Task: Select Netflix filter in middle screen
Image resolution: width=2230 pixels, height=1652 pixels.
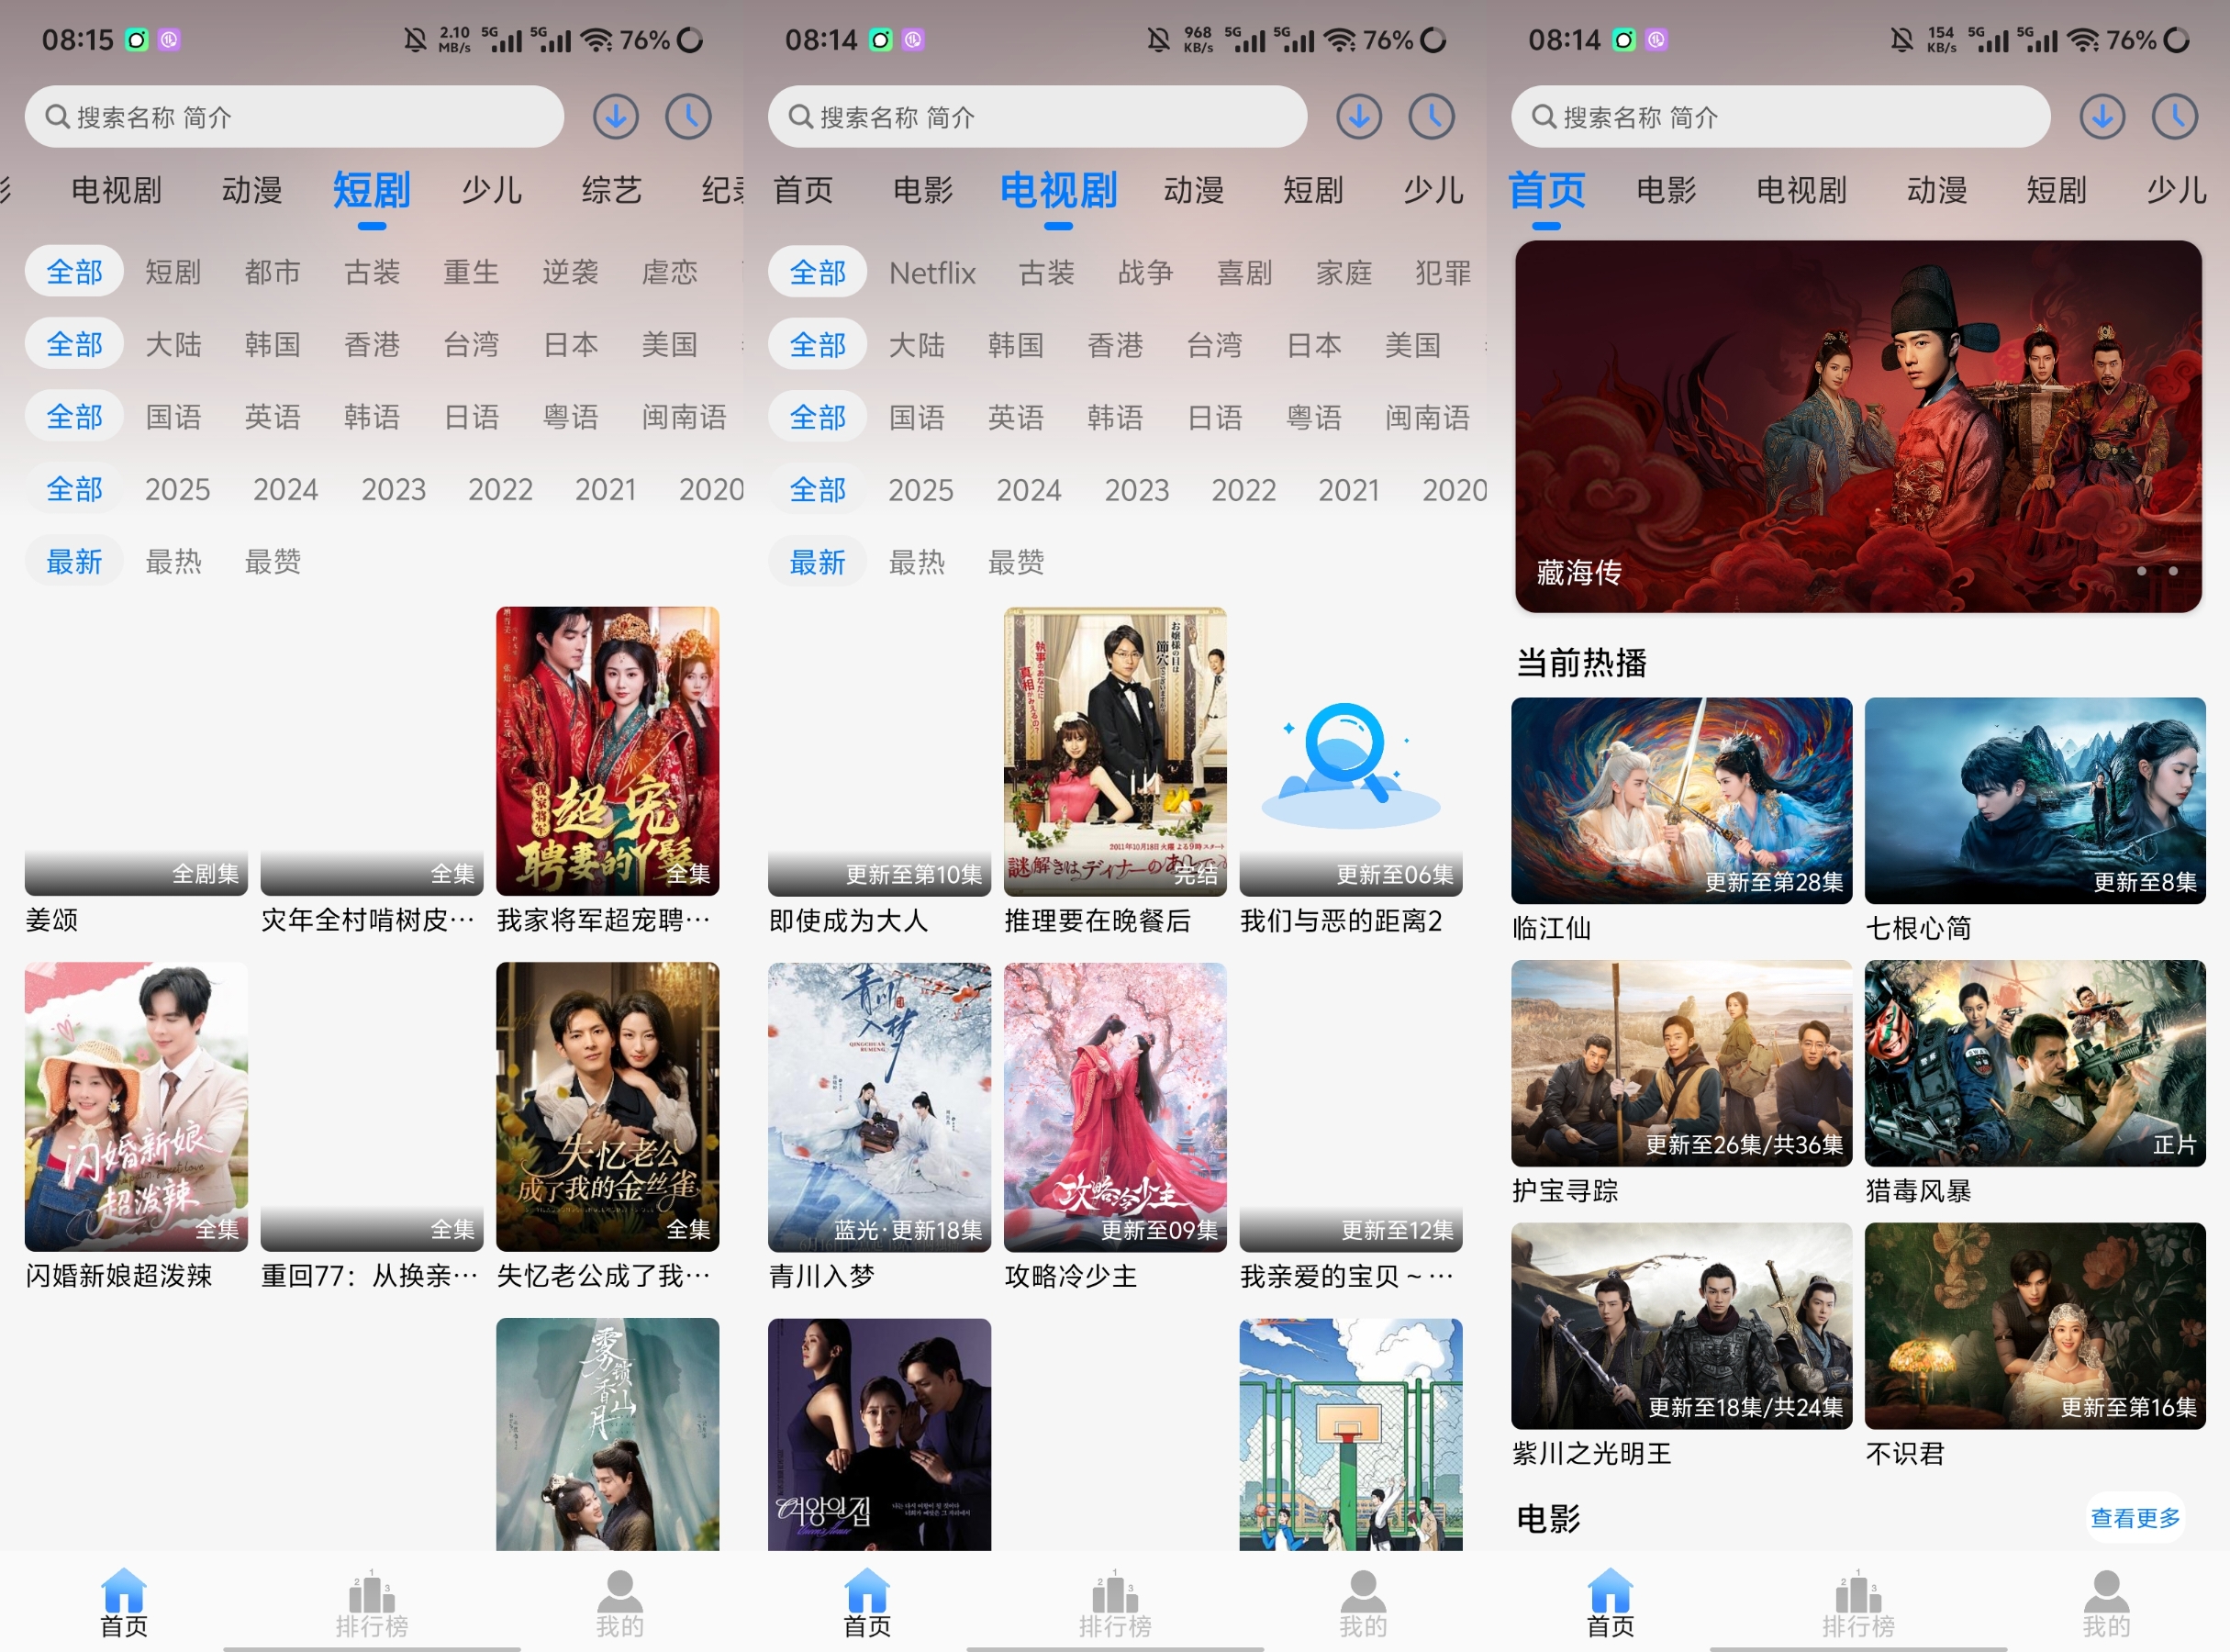Action: [932, 272]
